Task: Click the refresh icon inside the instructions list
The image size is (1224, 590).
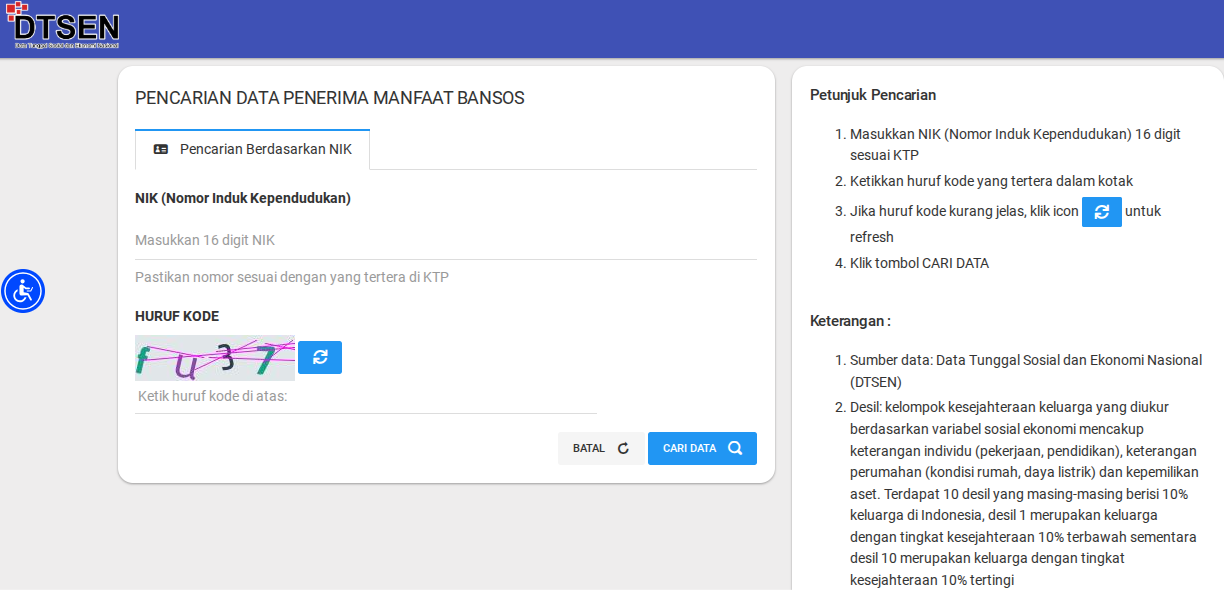Action: (1102, 212)
